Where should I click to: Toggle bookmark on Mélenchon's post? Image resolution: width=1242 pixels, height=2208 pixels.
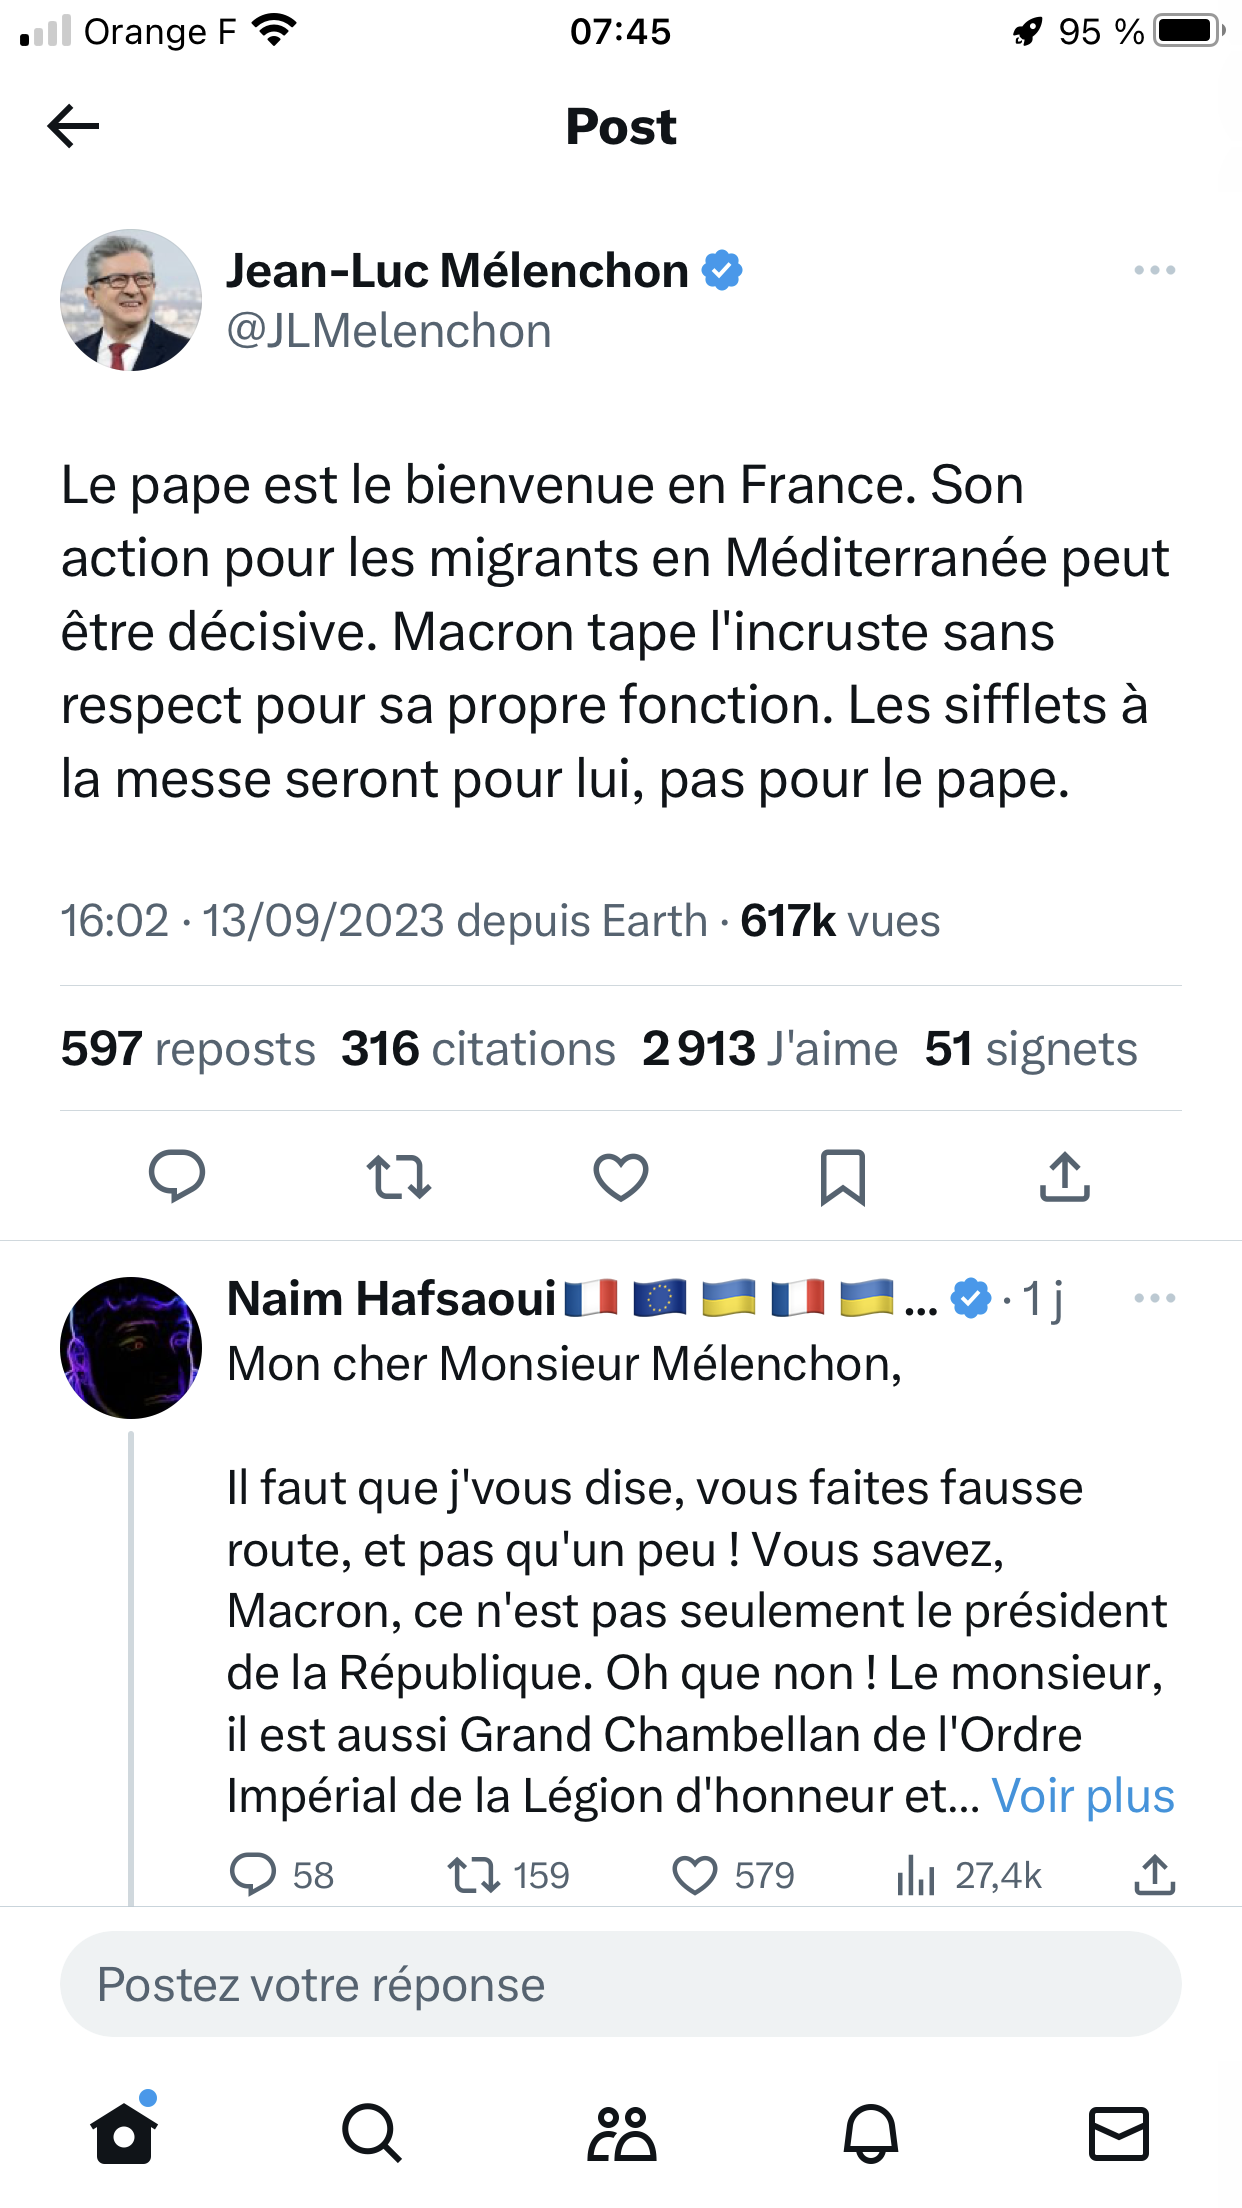point(842,1176)
